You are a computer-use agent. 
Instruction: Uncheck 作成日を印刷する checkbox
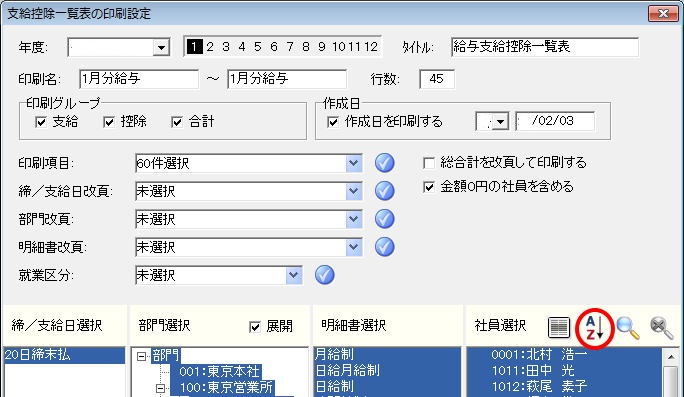tap(333, 122)
